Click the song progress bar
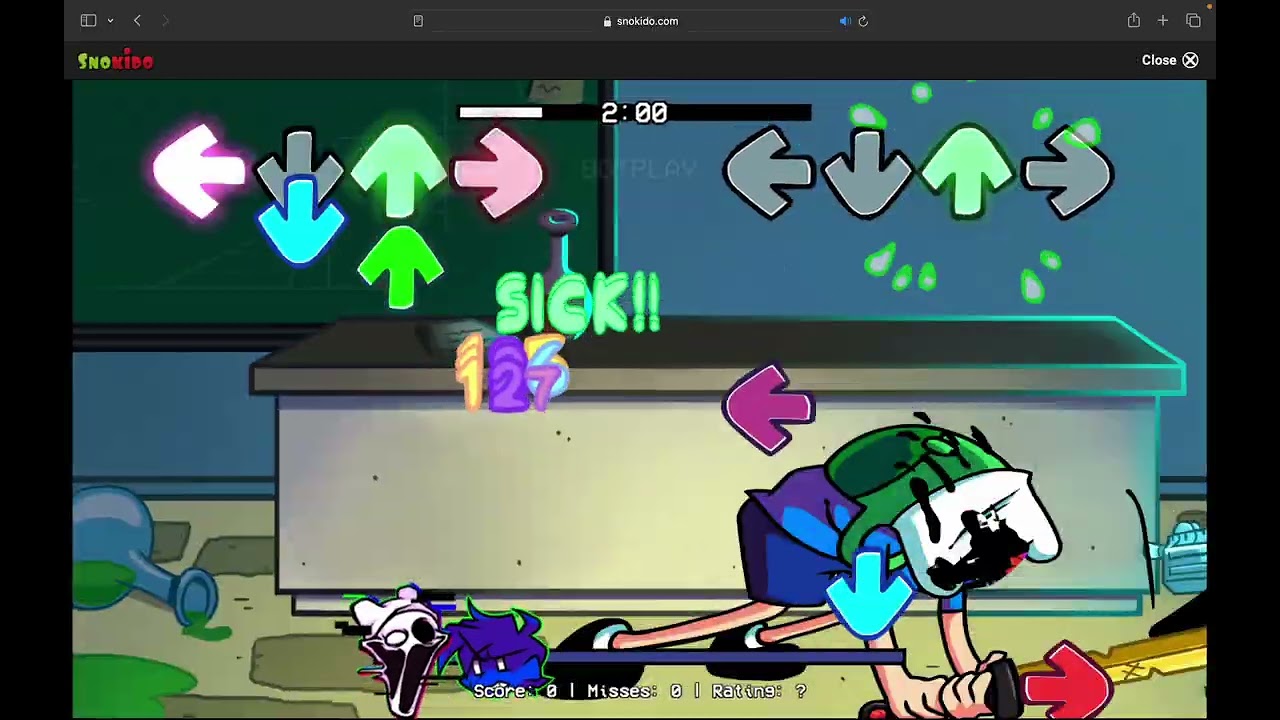The width and height of the screenshot is (1280, 720). (635, 113)
